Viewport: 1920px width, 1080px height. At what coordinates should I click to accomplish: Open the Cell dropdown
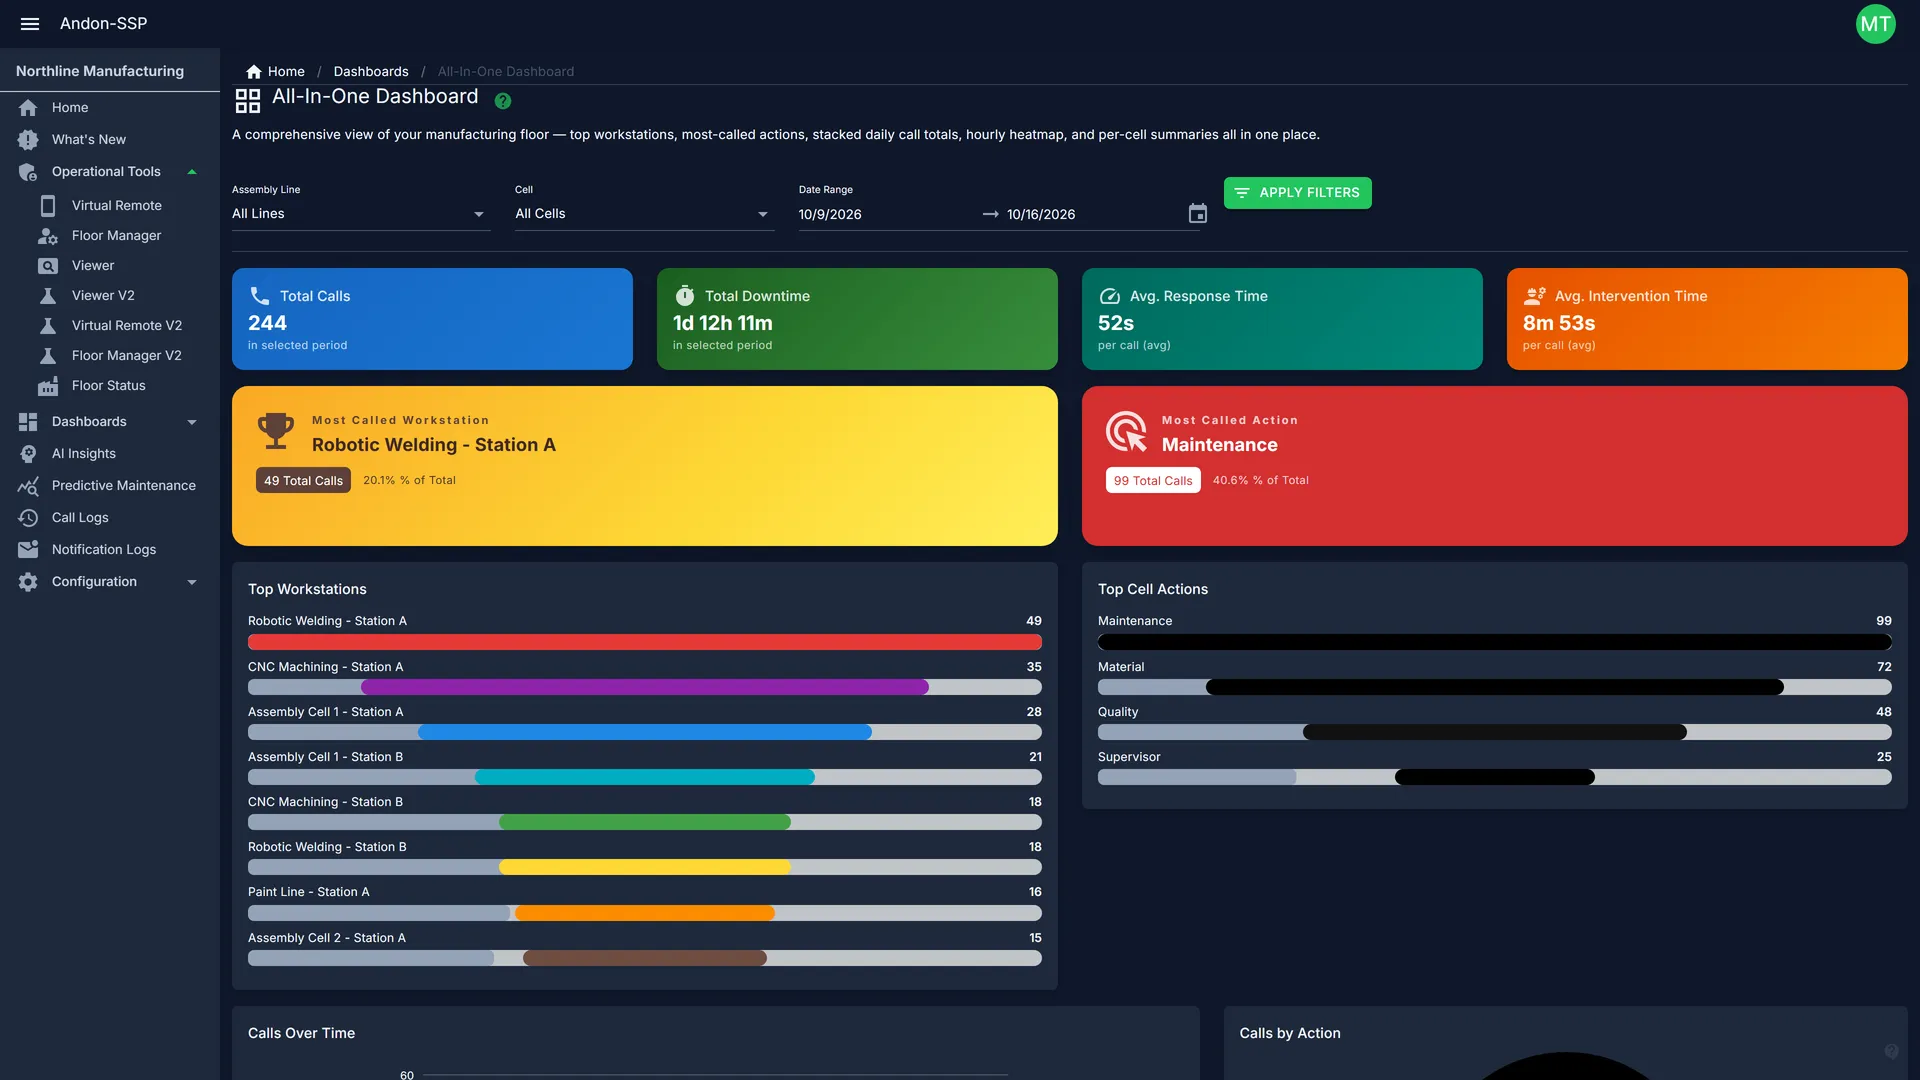coord(645,213)
